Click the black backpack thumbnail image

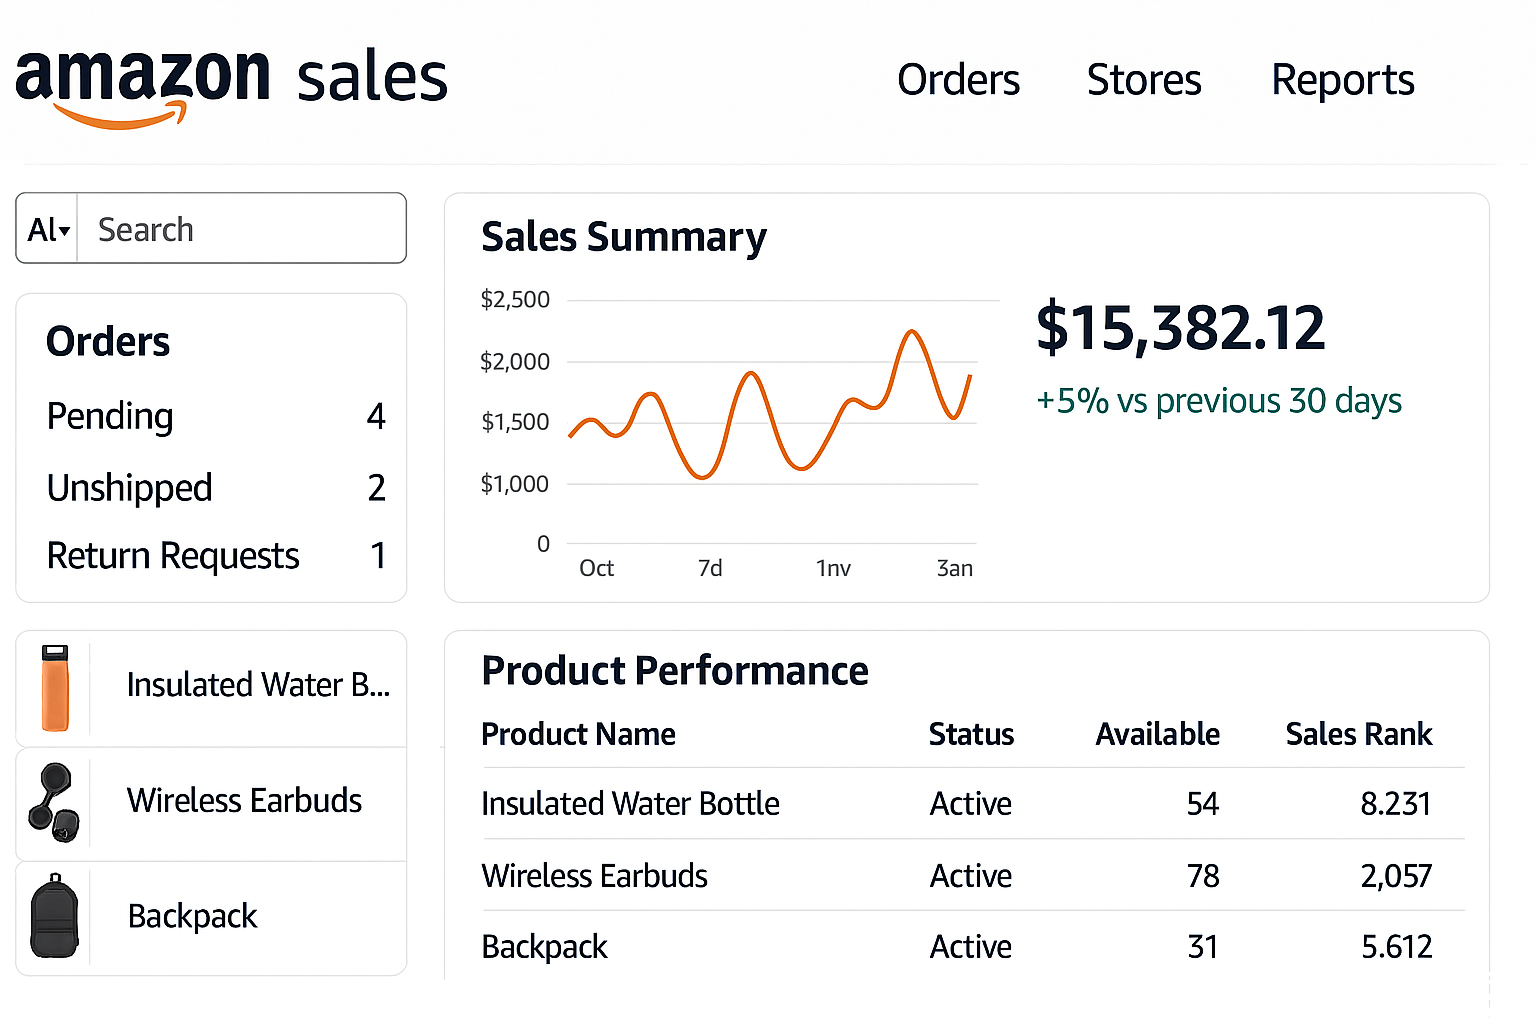tap(55, 917)
